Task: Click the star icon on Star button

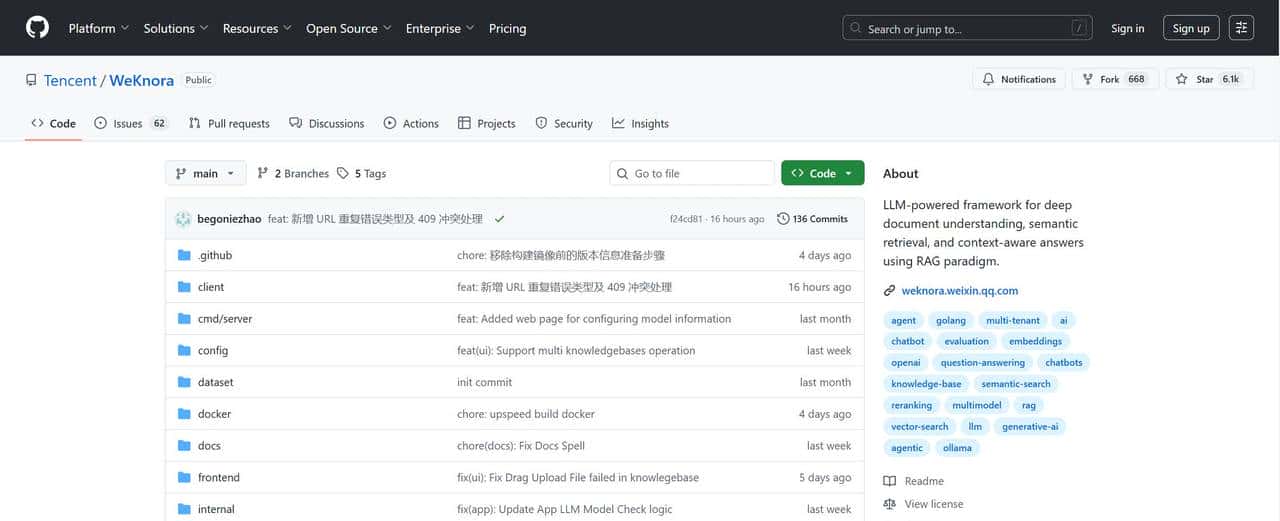Action: (1182, 79)
